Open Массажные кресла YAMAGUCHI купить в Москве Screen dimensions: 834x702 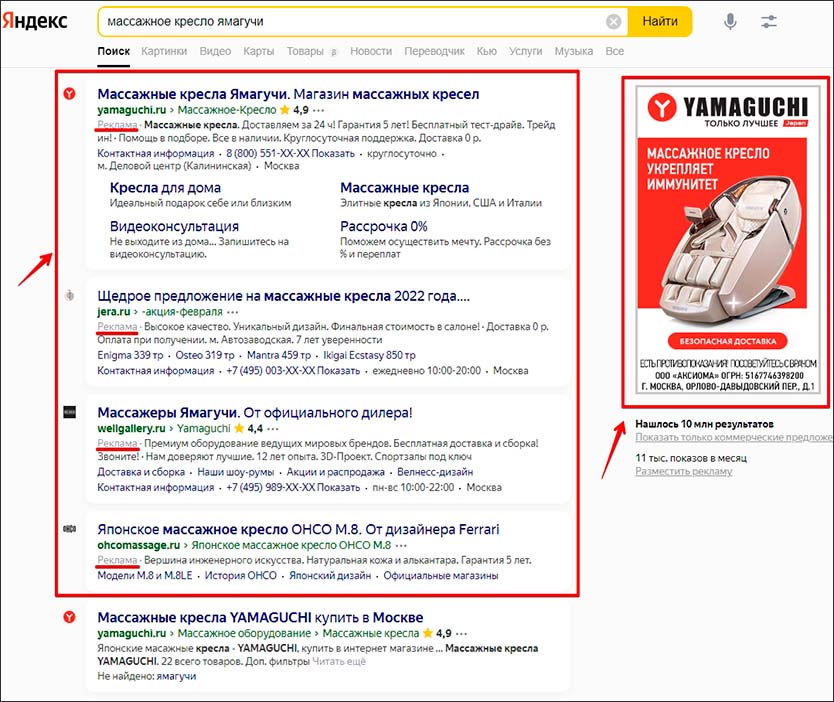point(260,617)
